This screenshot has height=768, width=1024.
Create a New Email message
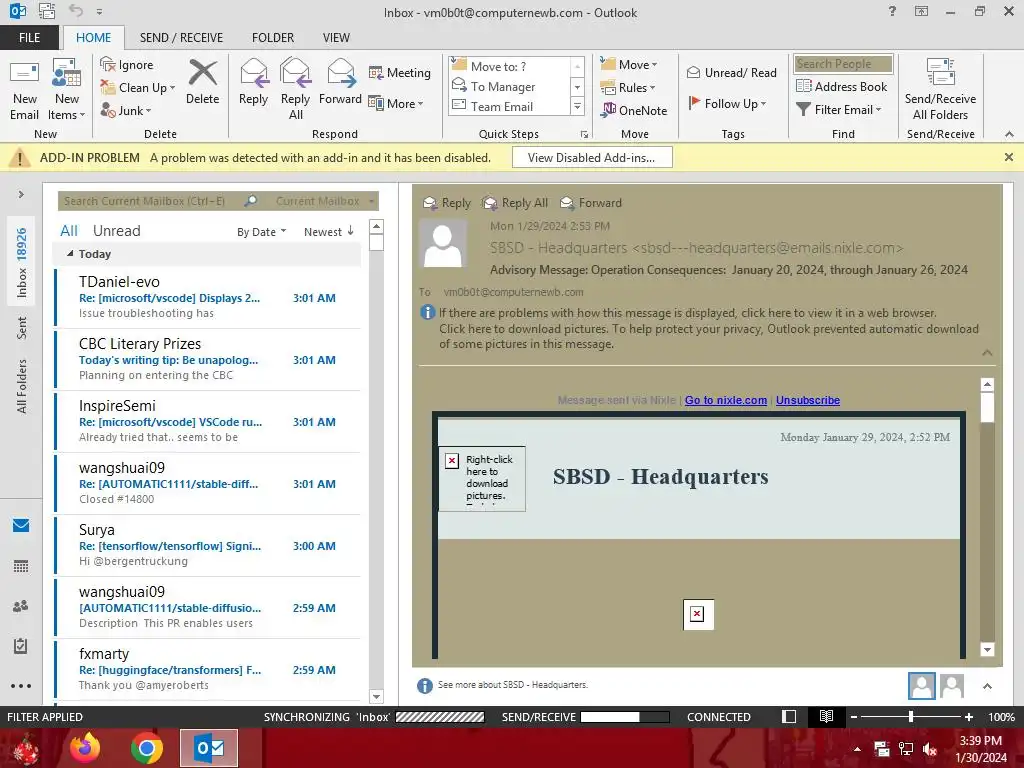[x=24, y=90]
